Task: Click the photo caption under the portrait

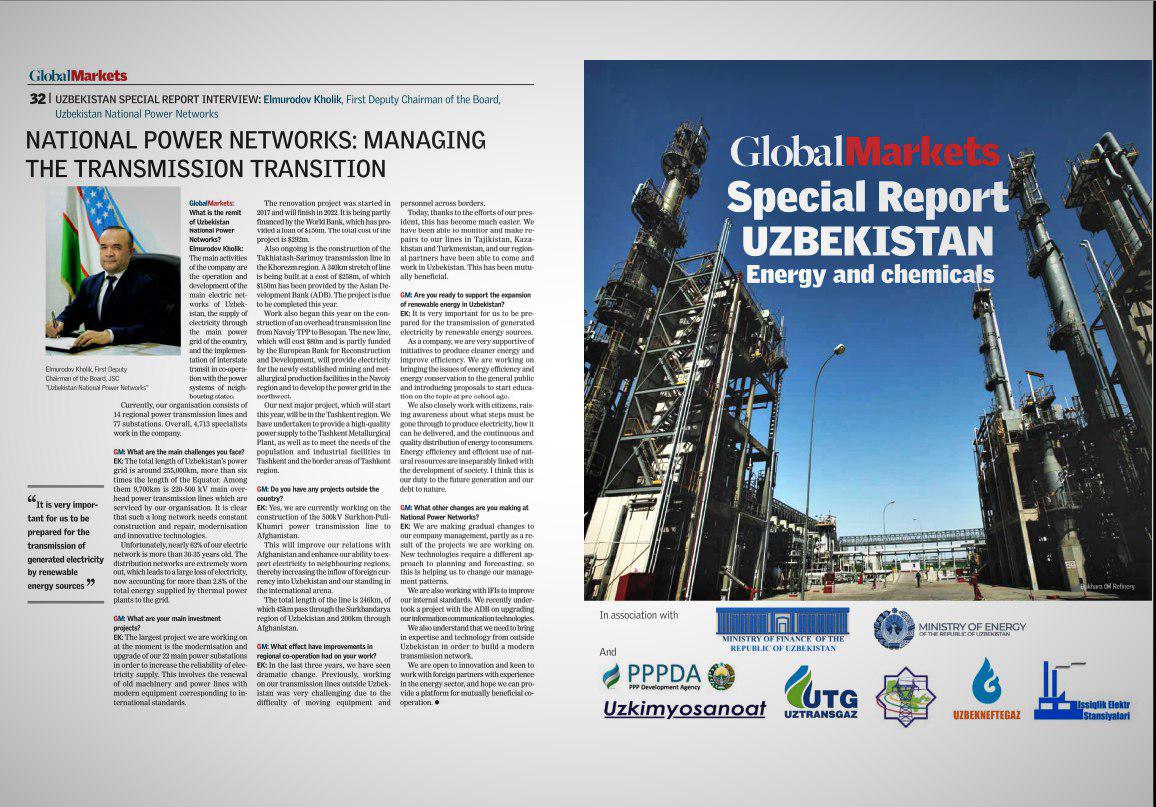Action: click(x=97, y=378)
